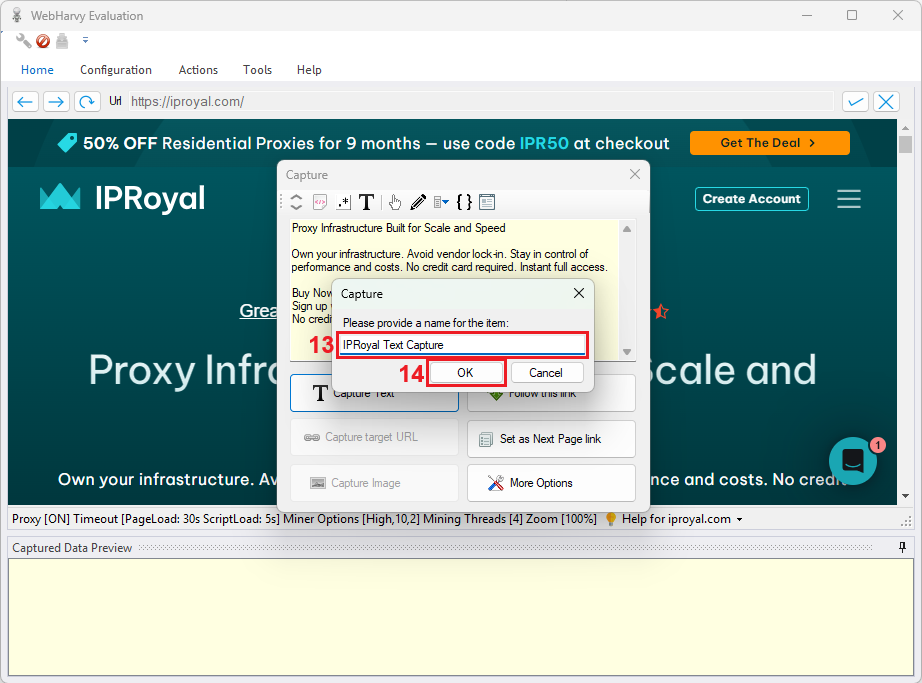The image size is (922, 683).
Task: Reload the page with the refresh button
Action: pos(87,102)
